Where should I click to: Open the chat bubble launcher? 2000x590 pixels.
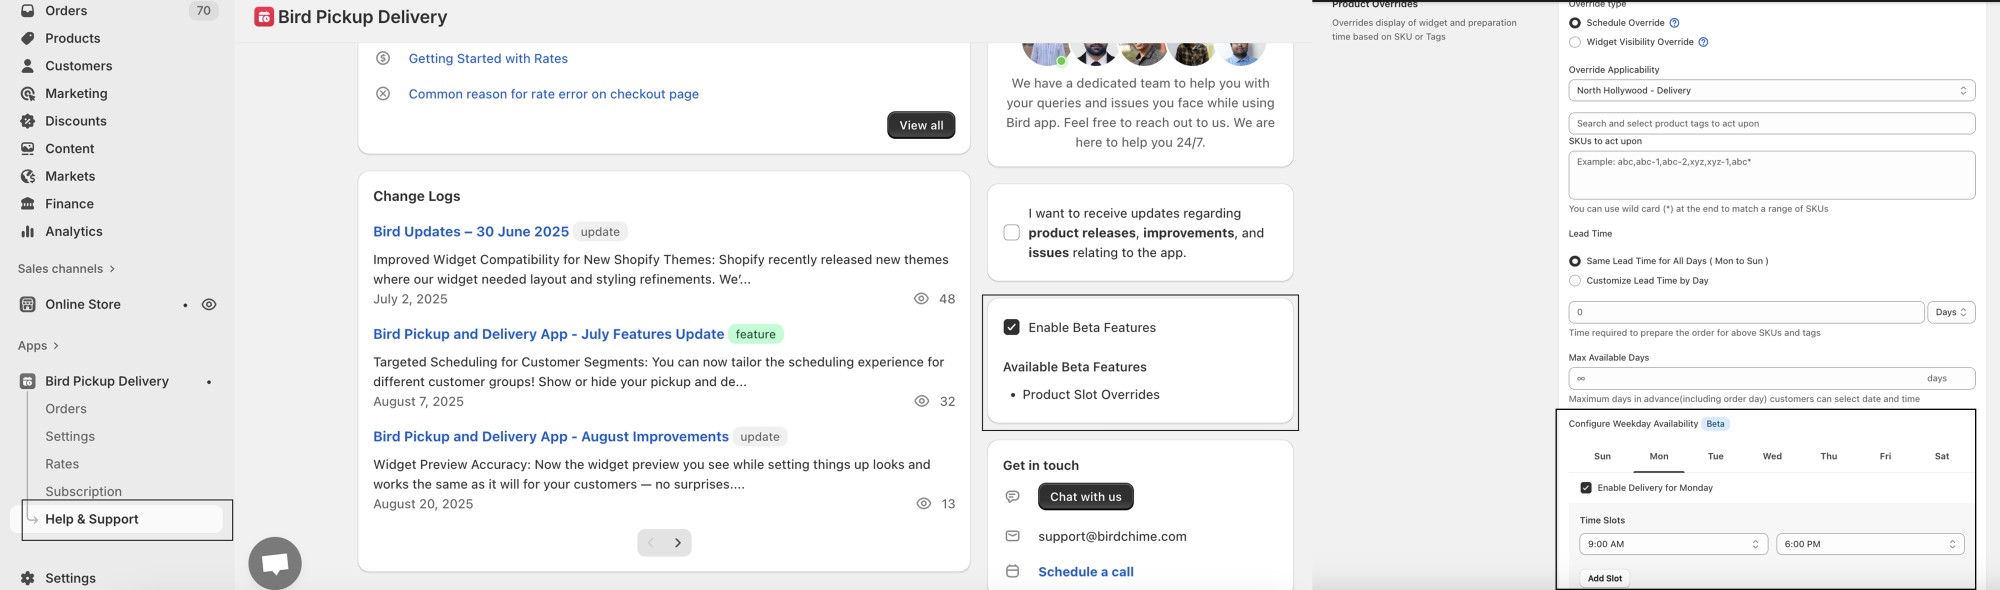pos(275,563)
